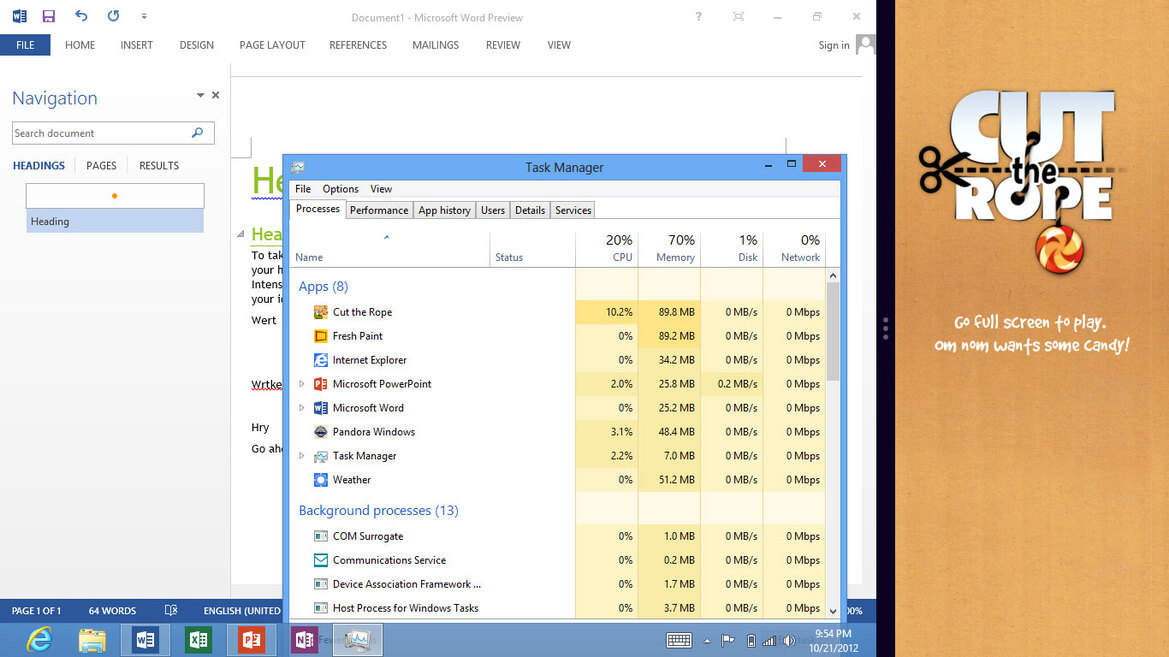
Task: Sort processes by the Memory column header
Action: [x=669, y=248]
